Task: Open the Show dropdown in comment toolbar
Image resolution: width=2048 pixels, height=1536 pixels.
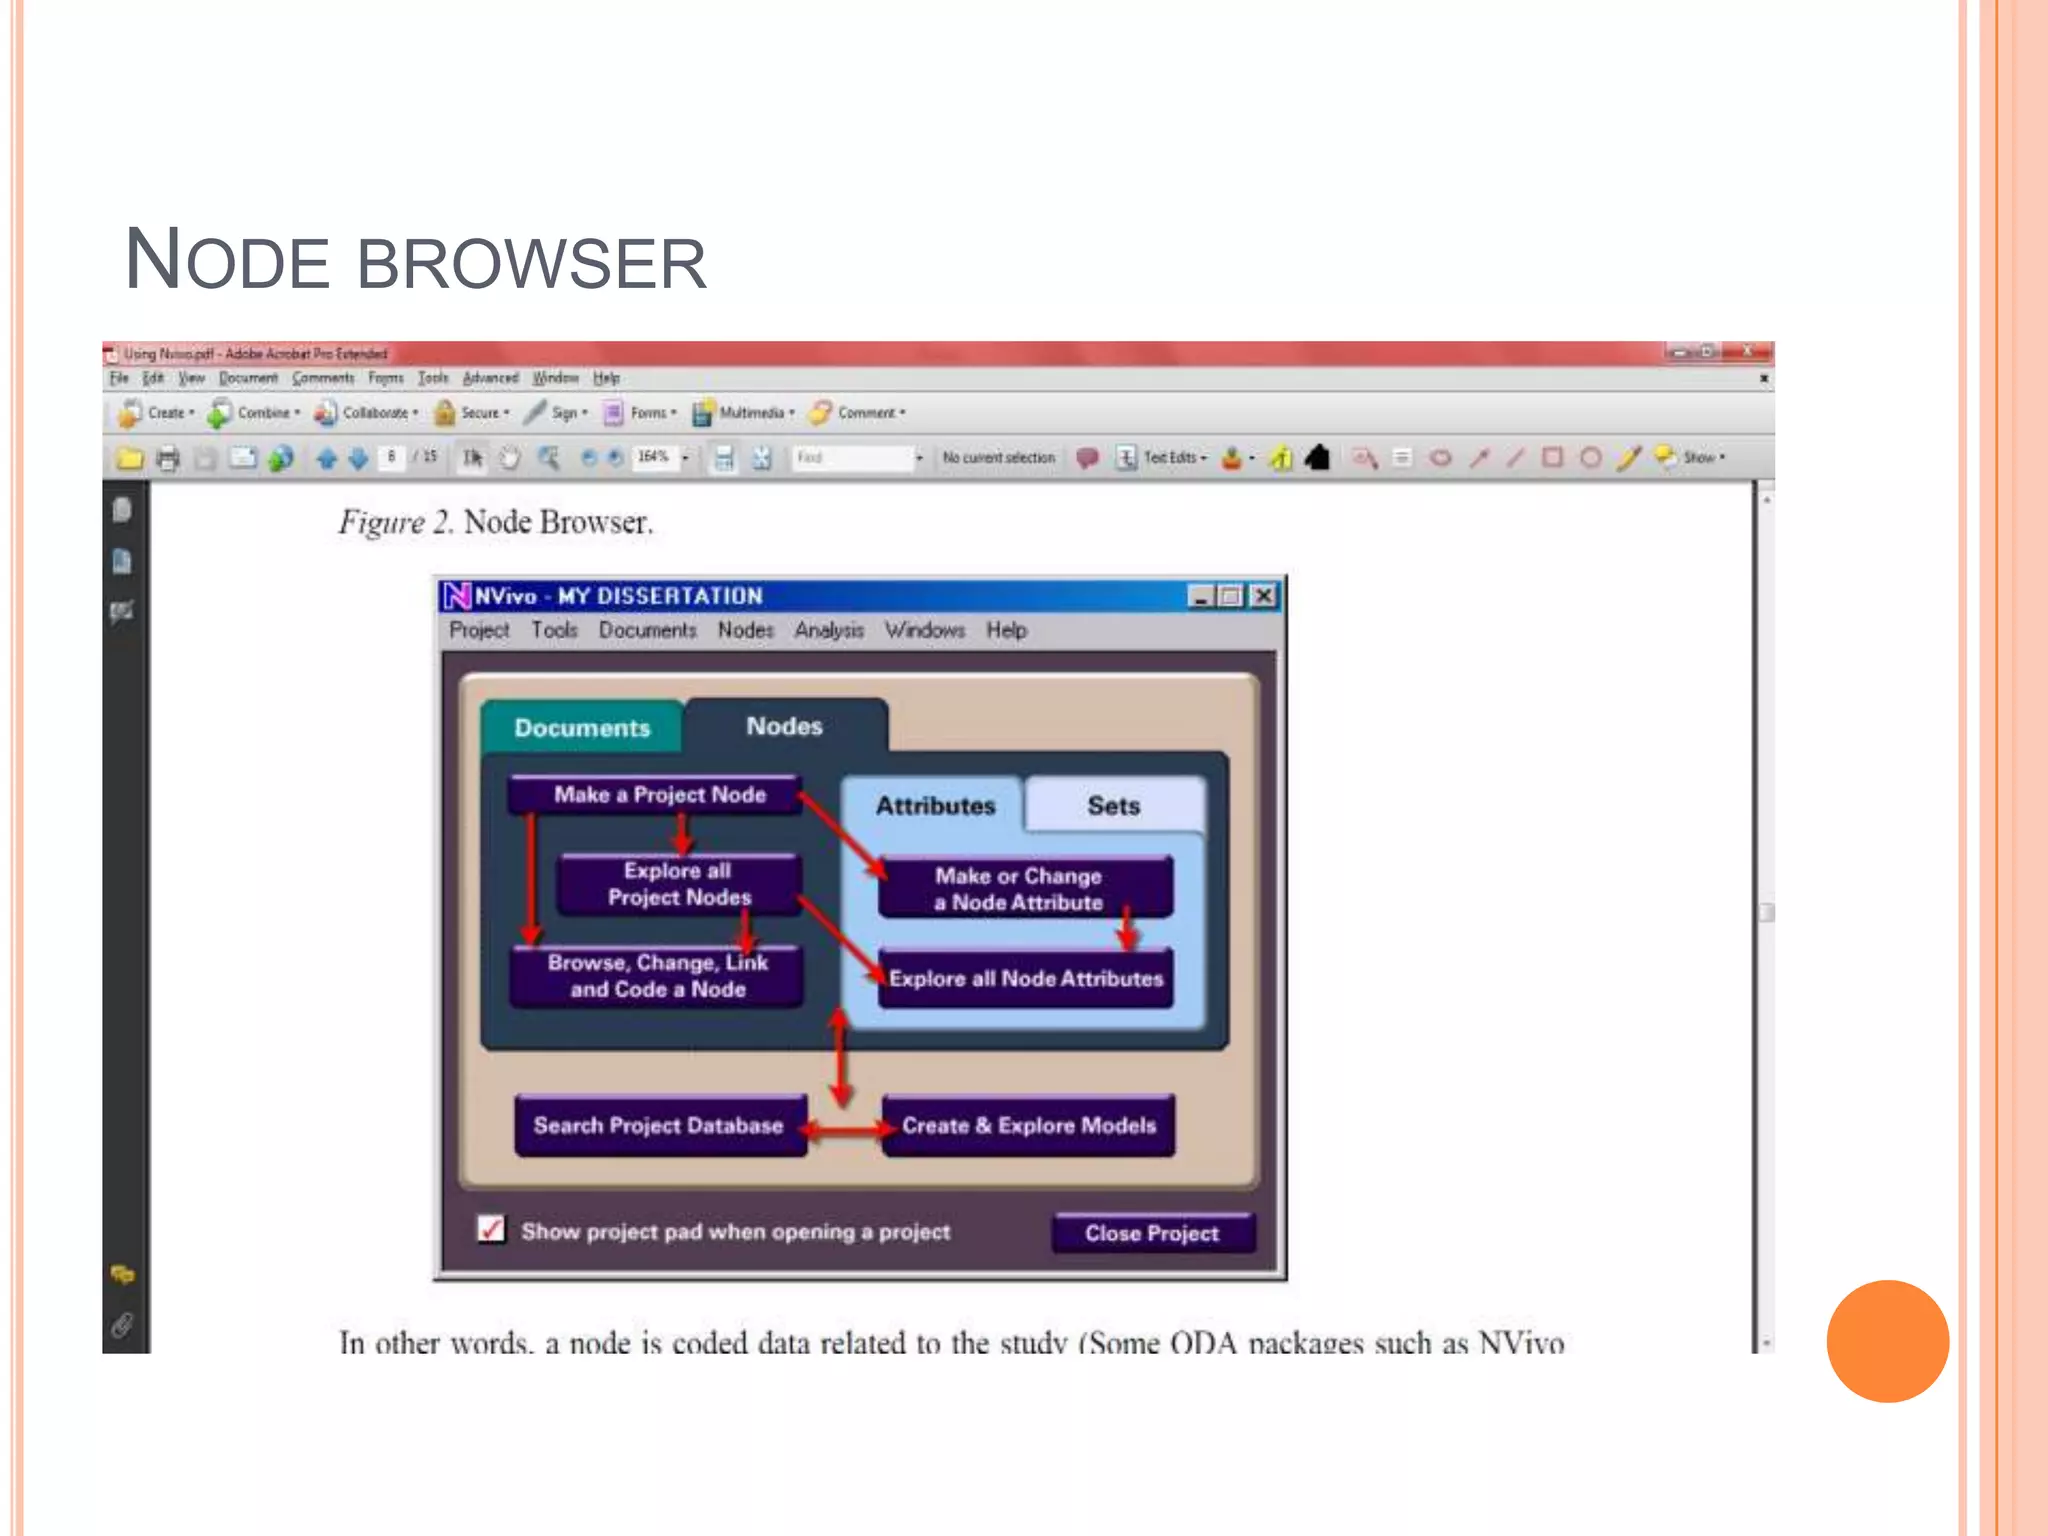Action: [x=1689, y=458]
